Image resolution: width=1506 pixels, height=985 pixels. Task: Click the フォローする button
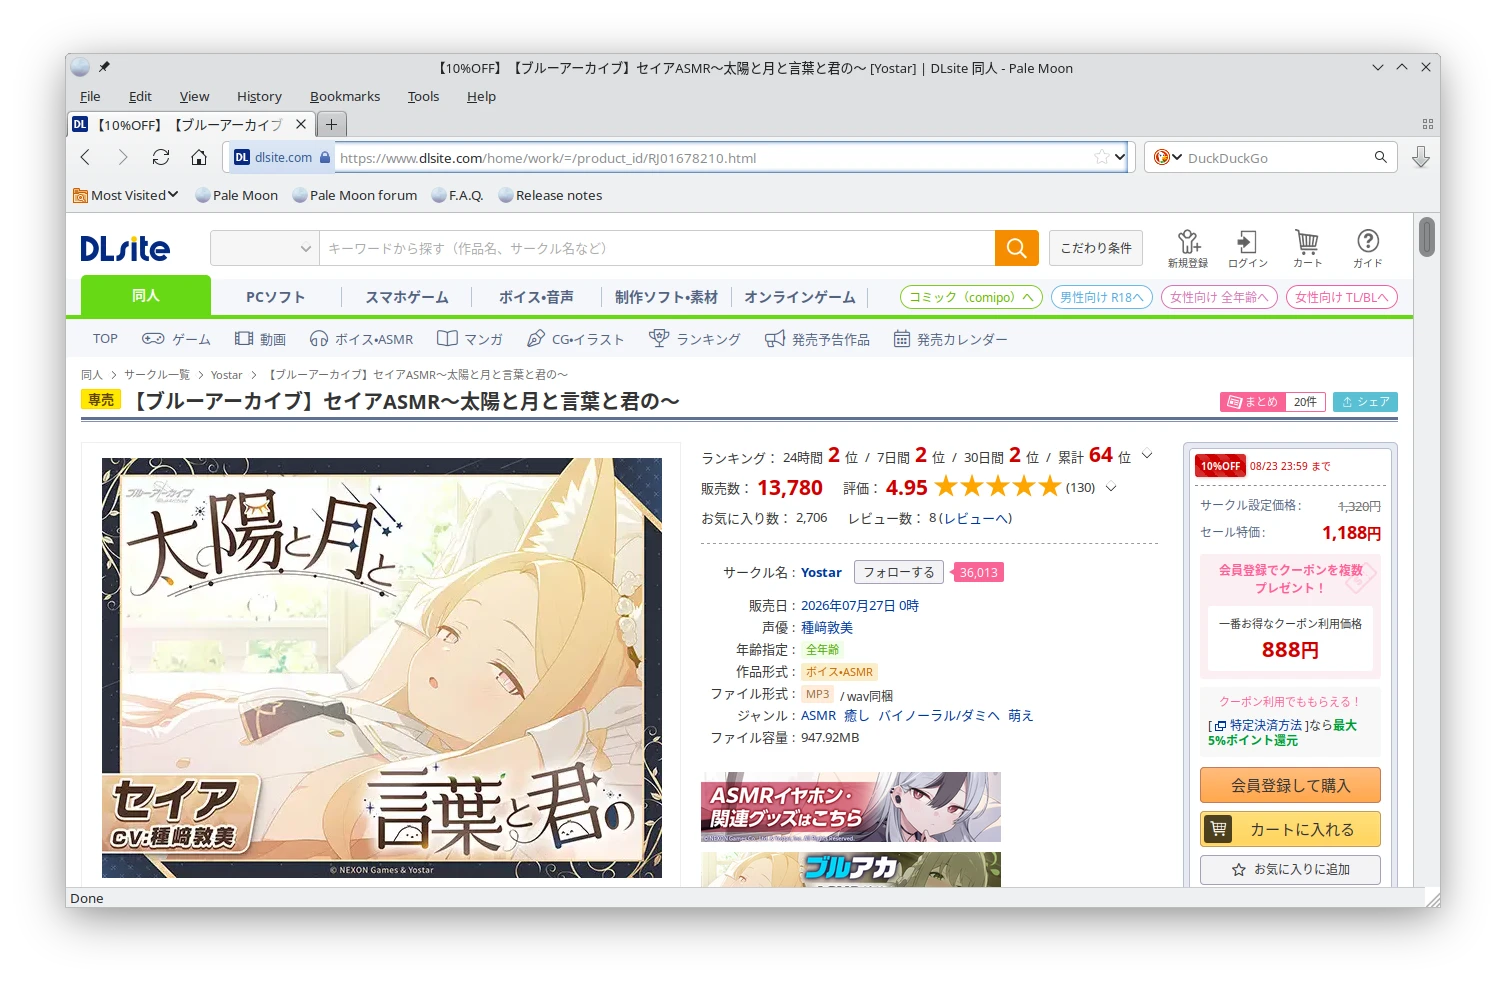click(x=899, y=572)
